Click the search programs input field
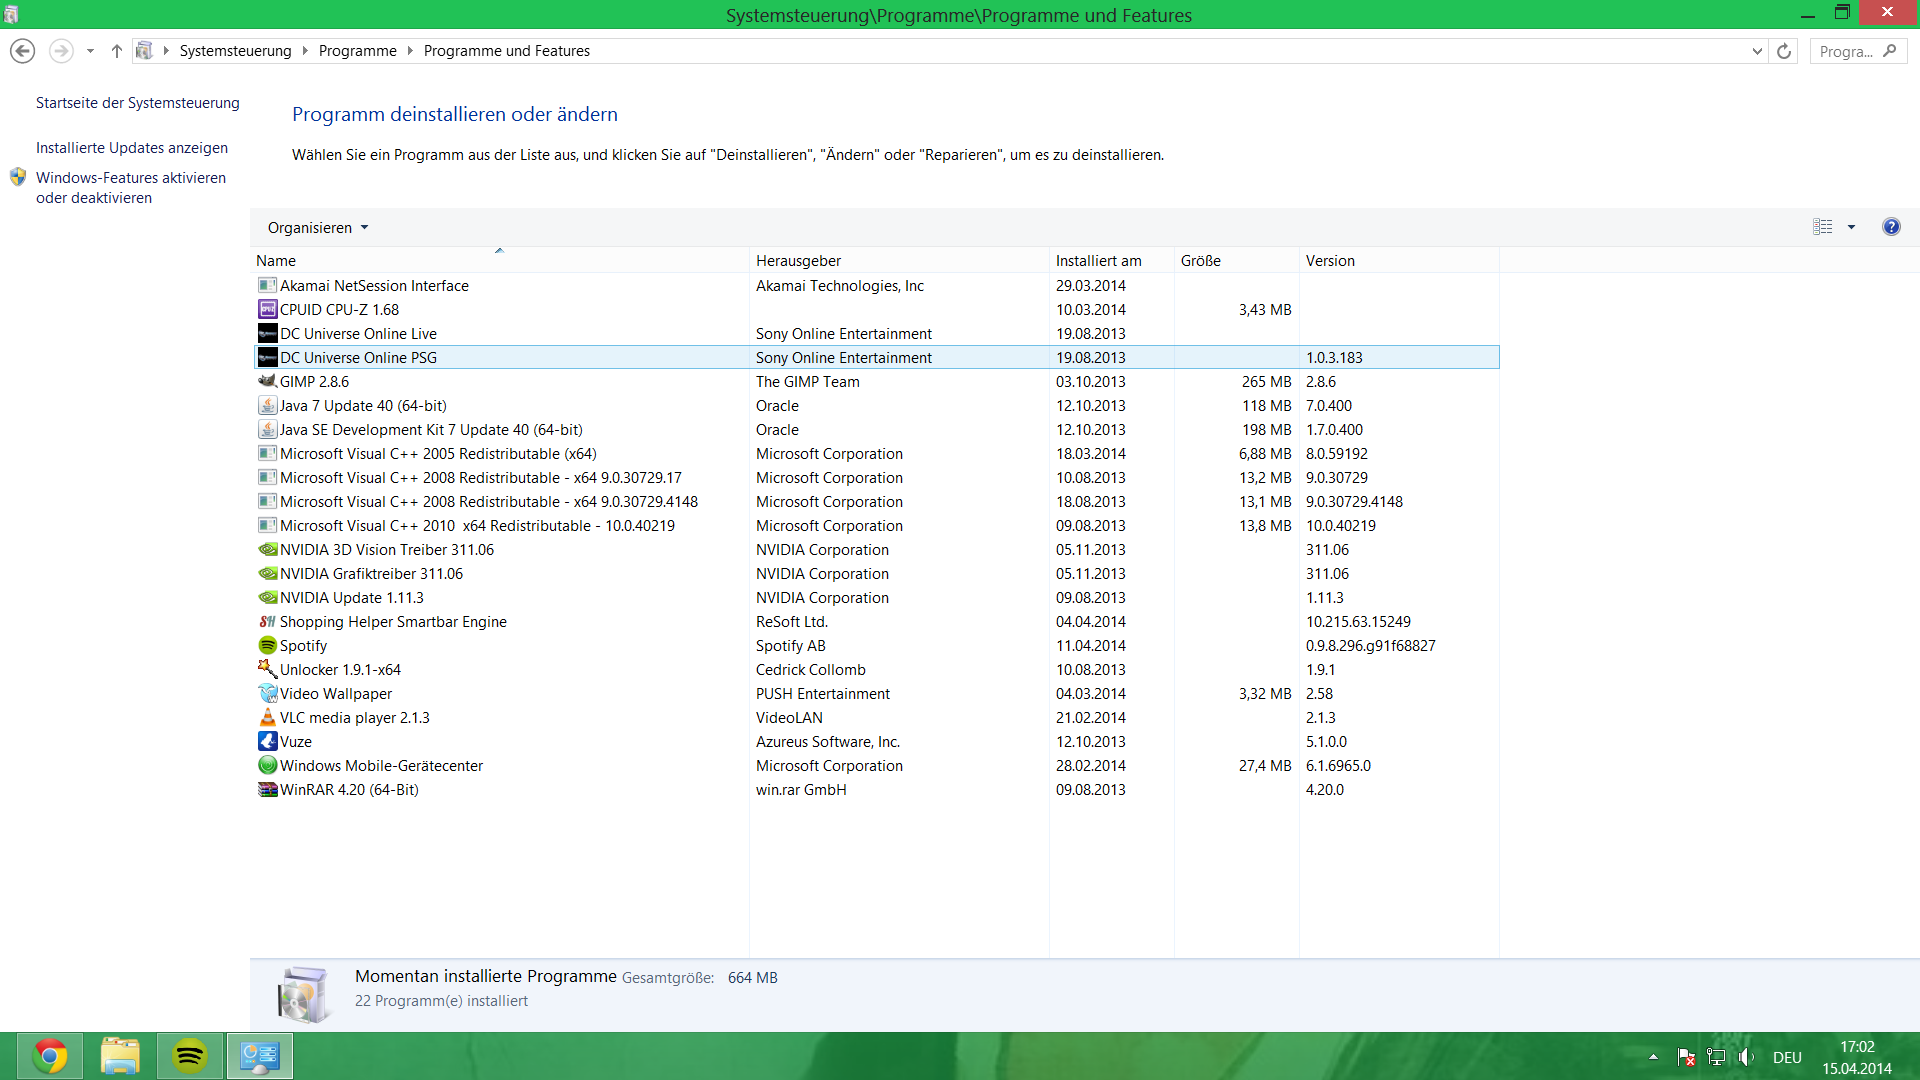The image size is (1920, 1080). pos(1846,51)
